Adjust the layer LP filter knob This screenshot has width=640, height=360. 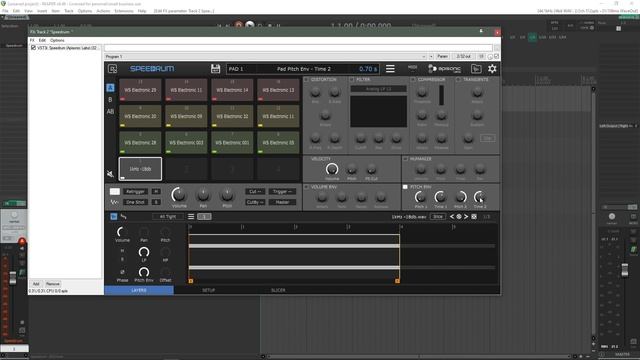click(144, 252)
